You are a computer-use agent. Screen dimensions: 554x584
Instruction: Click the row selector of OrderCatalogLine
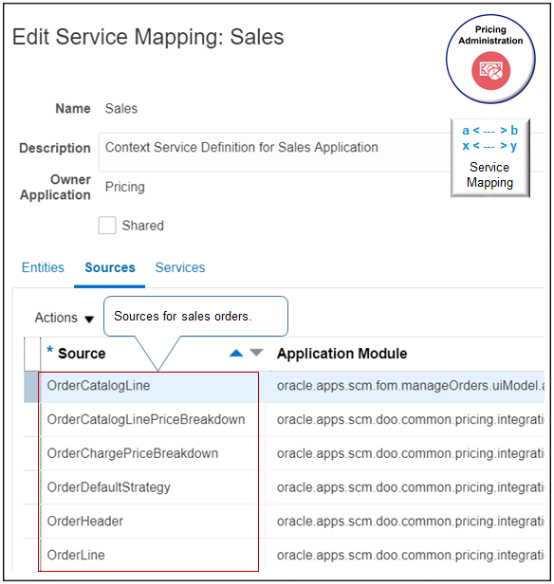[x=31, y=387]
